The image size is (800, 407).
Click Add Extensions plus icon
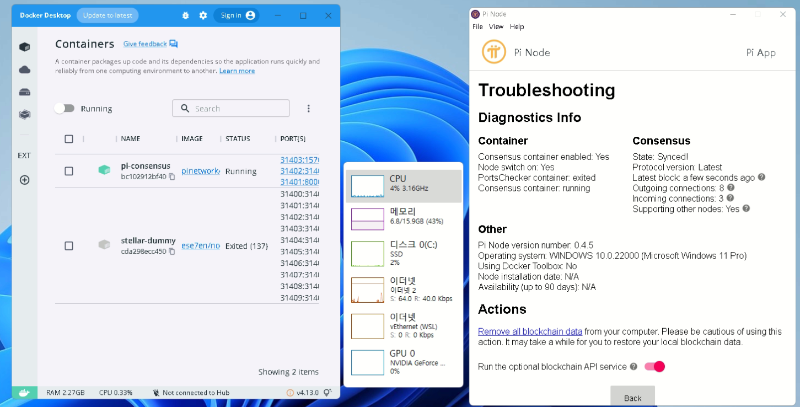pyautogui.click(x=24, y=180)
